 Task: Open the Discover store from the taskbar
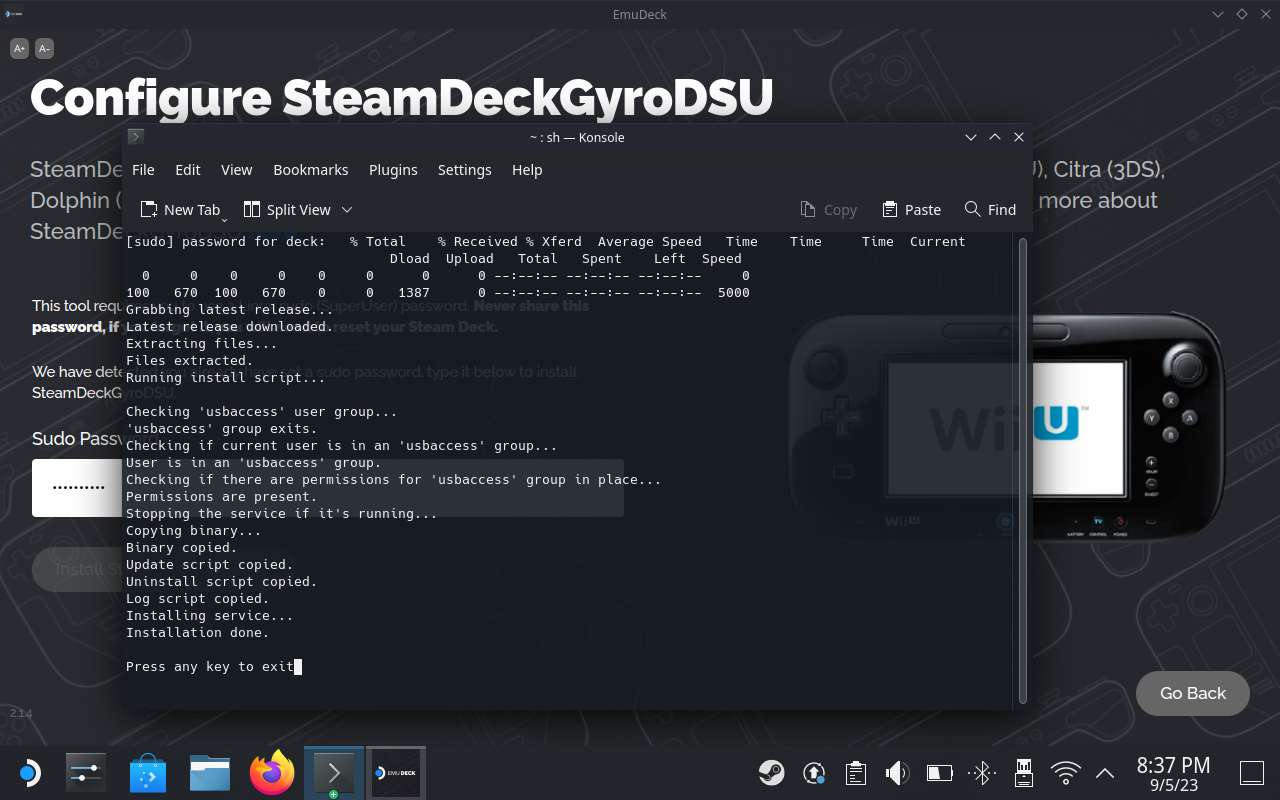[148, 773]
